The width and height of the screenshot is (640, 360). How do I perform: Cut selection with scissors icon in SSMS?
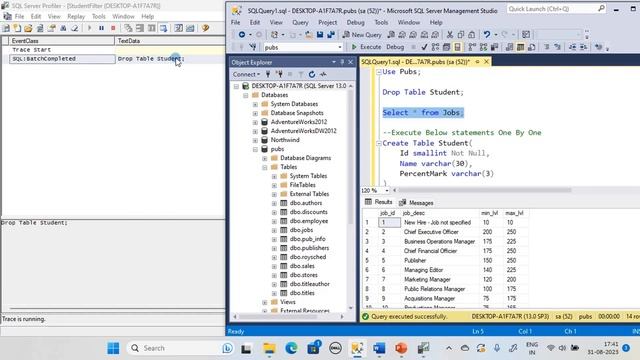pyautogui.click(x=450, y=35)
